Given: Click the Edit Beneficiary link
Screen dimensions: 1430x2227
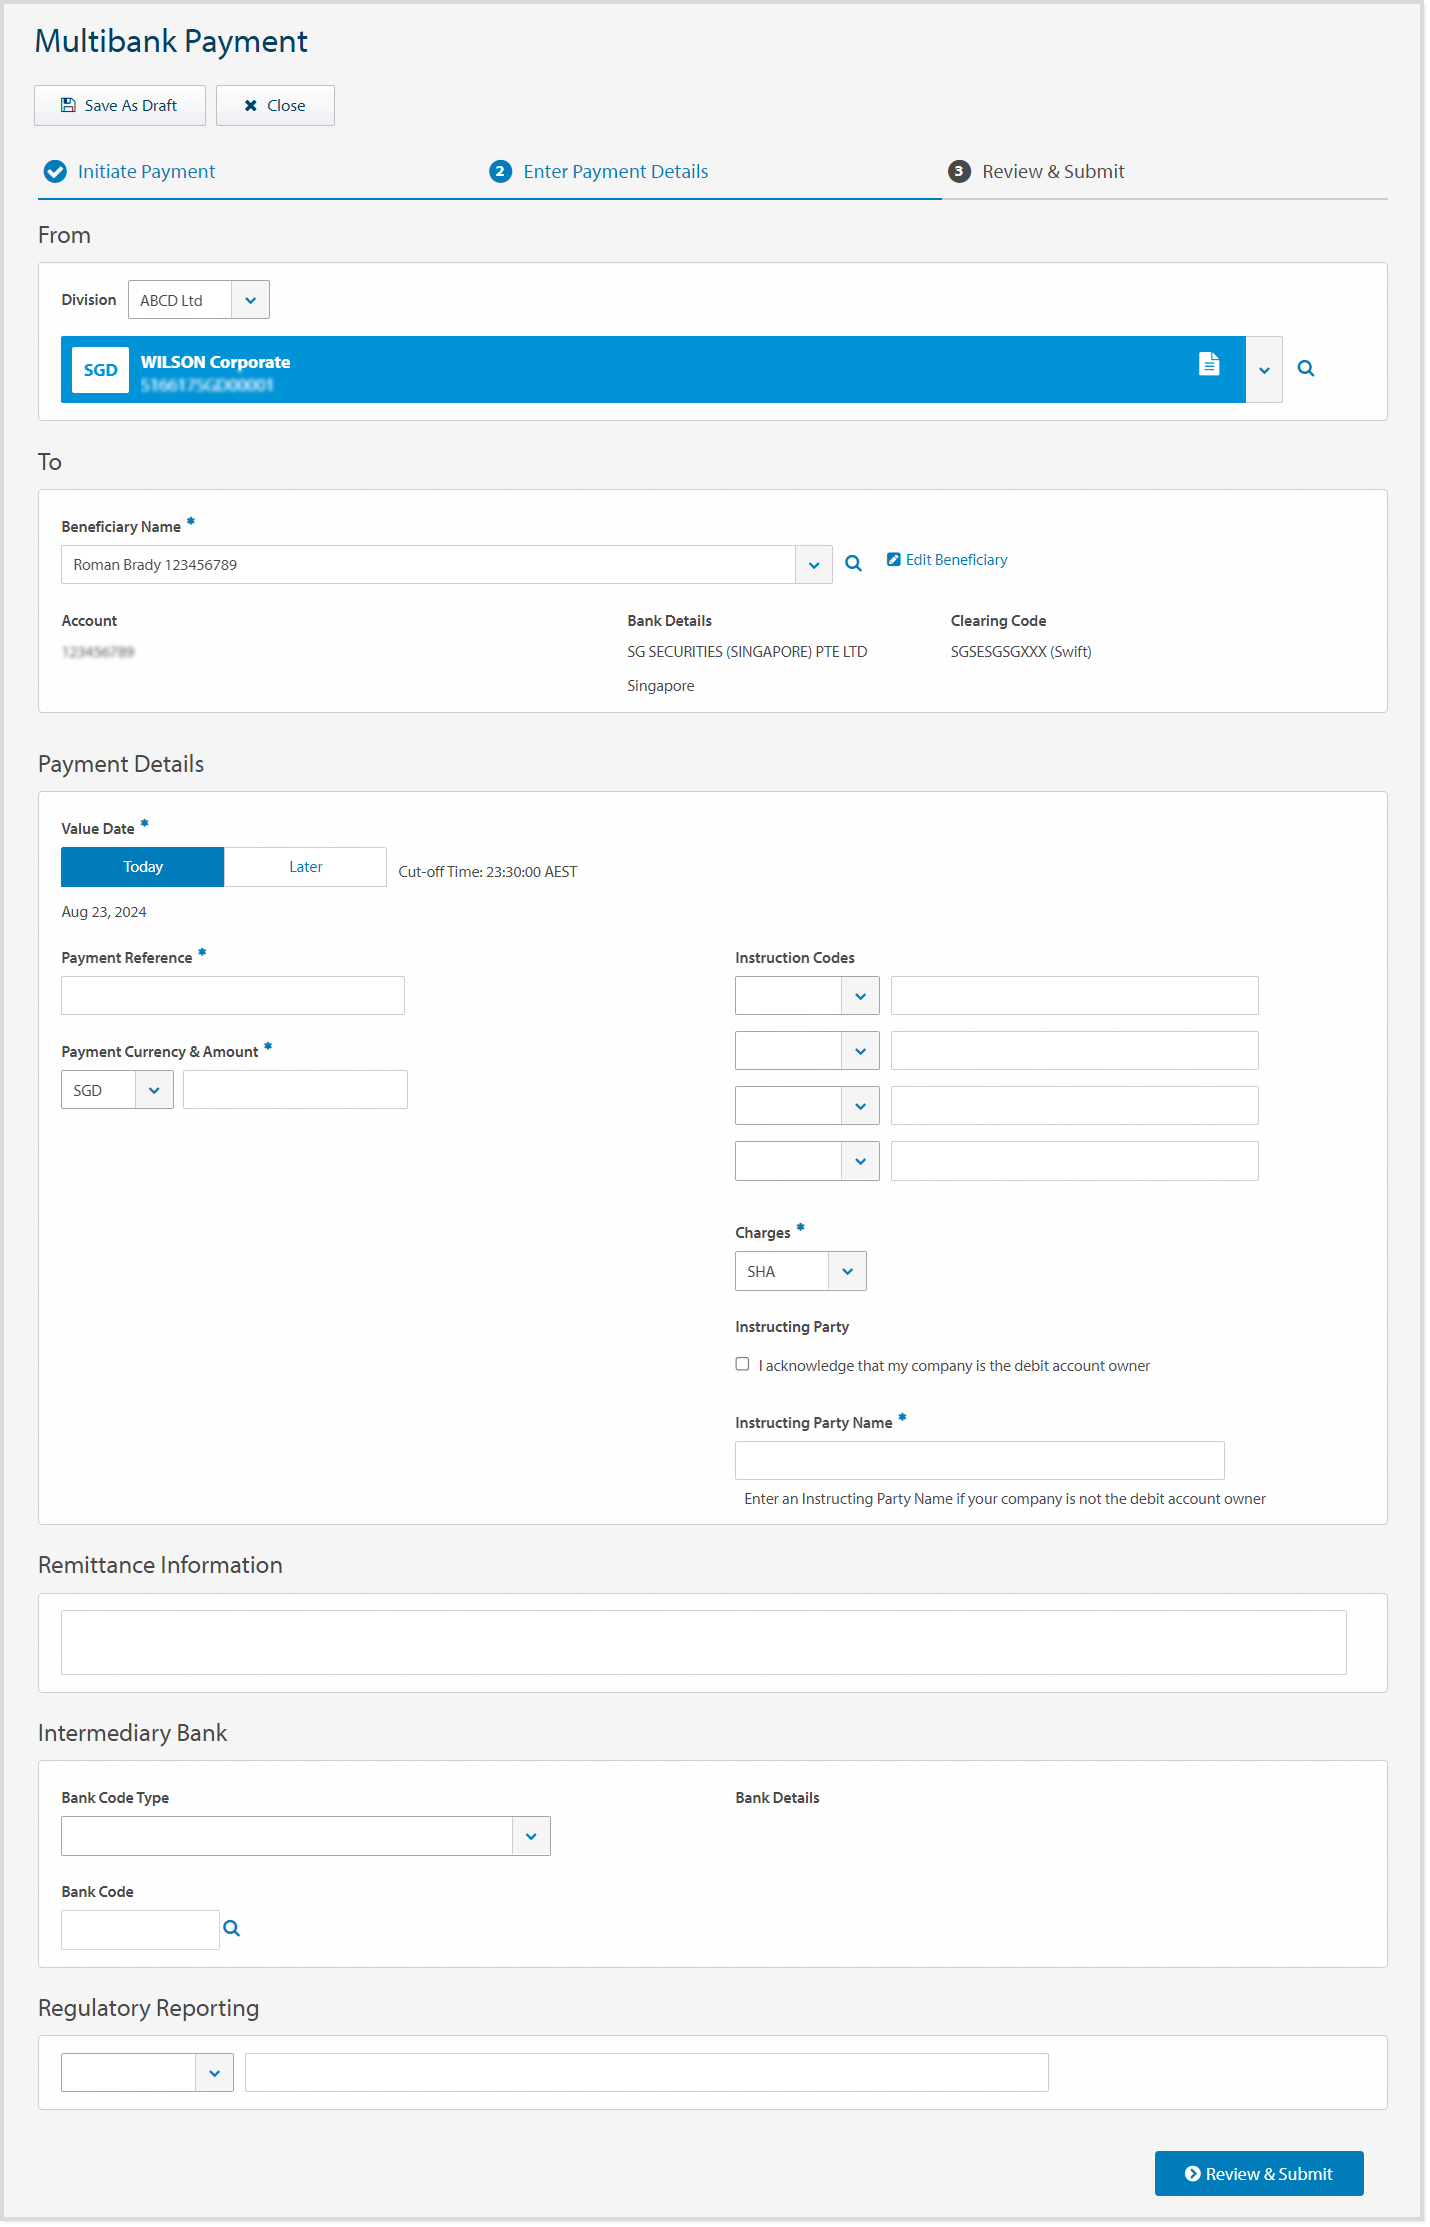Looking at the screenshot, I should click(947, 560).
